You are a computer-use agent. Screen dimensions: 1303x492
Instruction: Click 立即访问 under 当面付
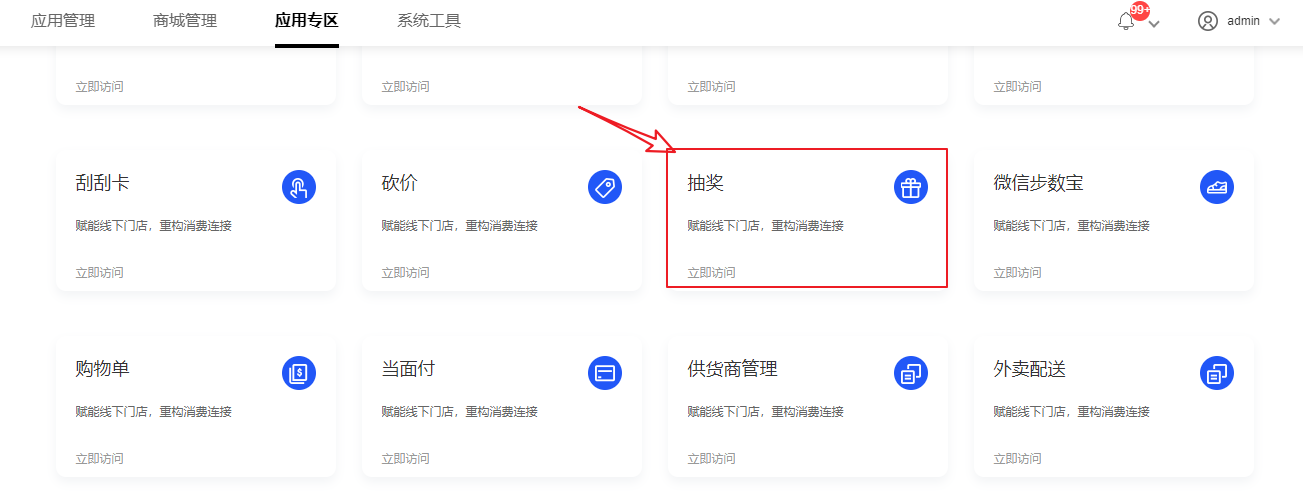tap(406, 458)
